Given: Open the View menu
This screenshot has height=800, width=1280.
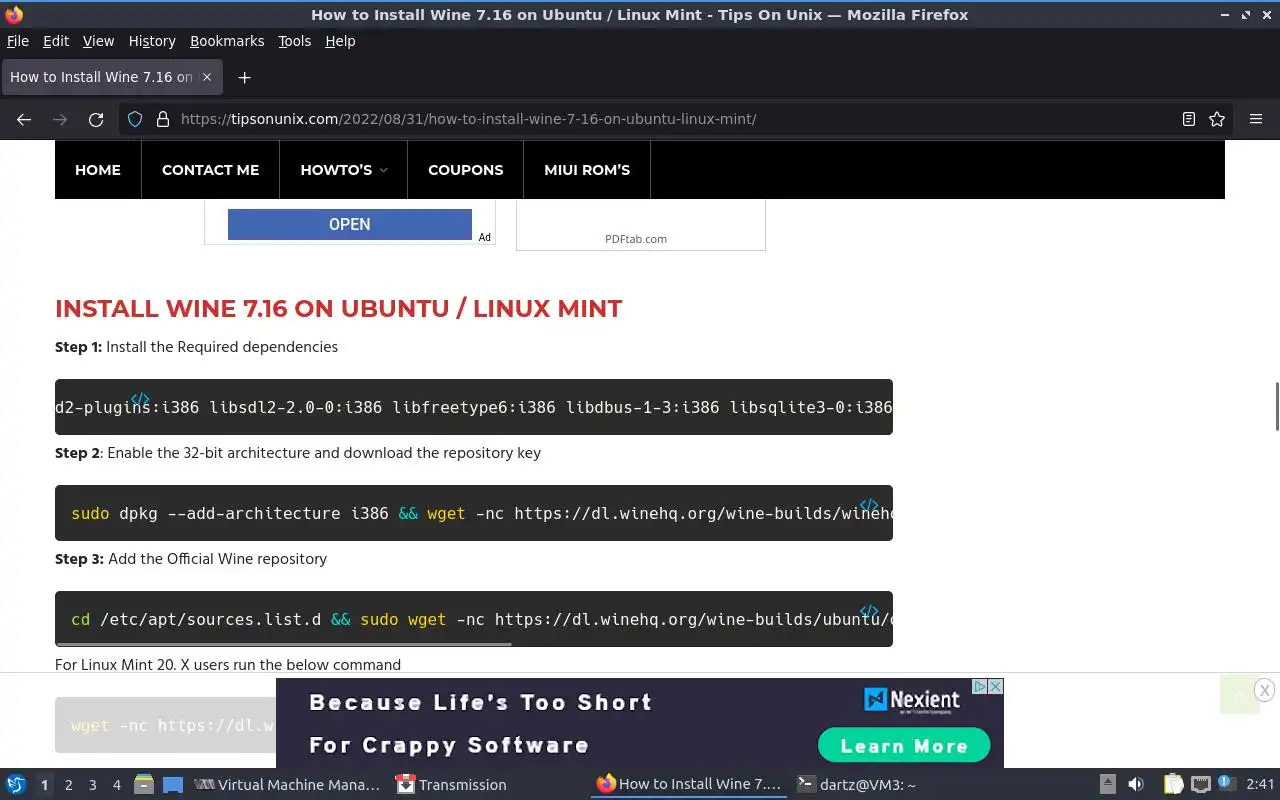Looking at the screenshot, I should [98, 41].
